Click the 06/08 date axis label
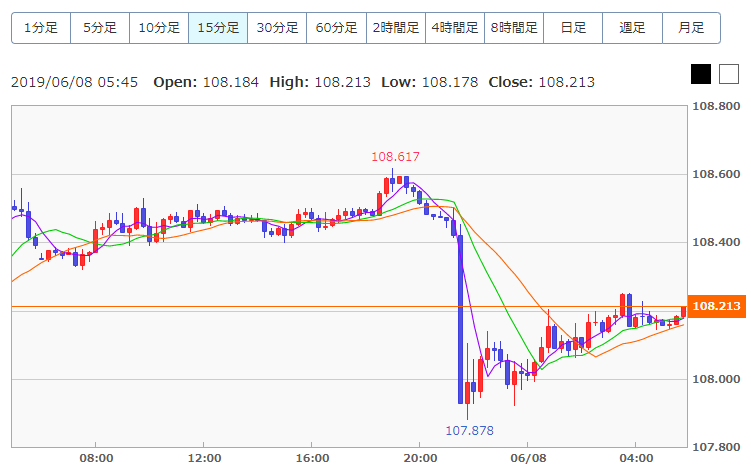Viewport: 751px width, 472px height. (x=528, y=458)
